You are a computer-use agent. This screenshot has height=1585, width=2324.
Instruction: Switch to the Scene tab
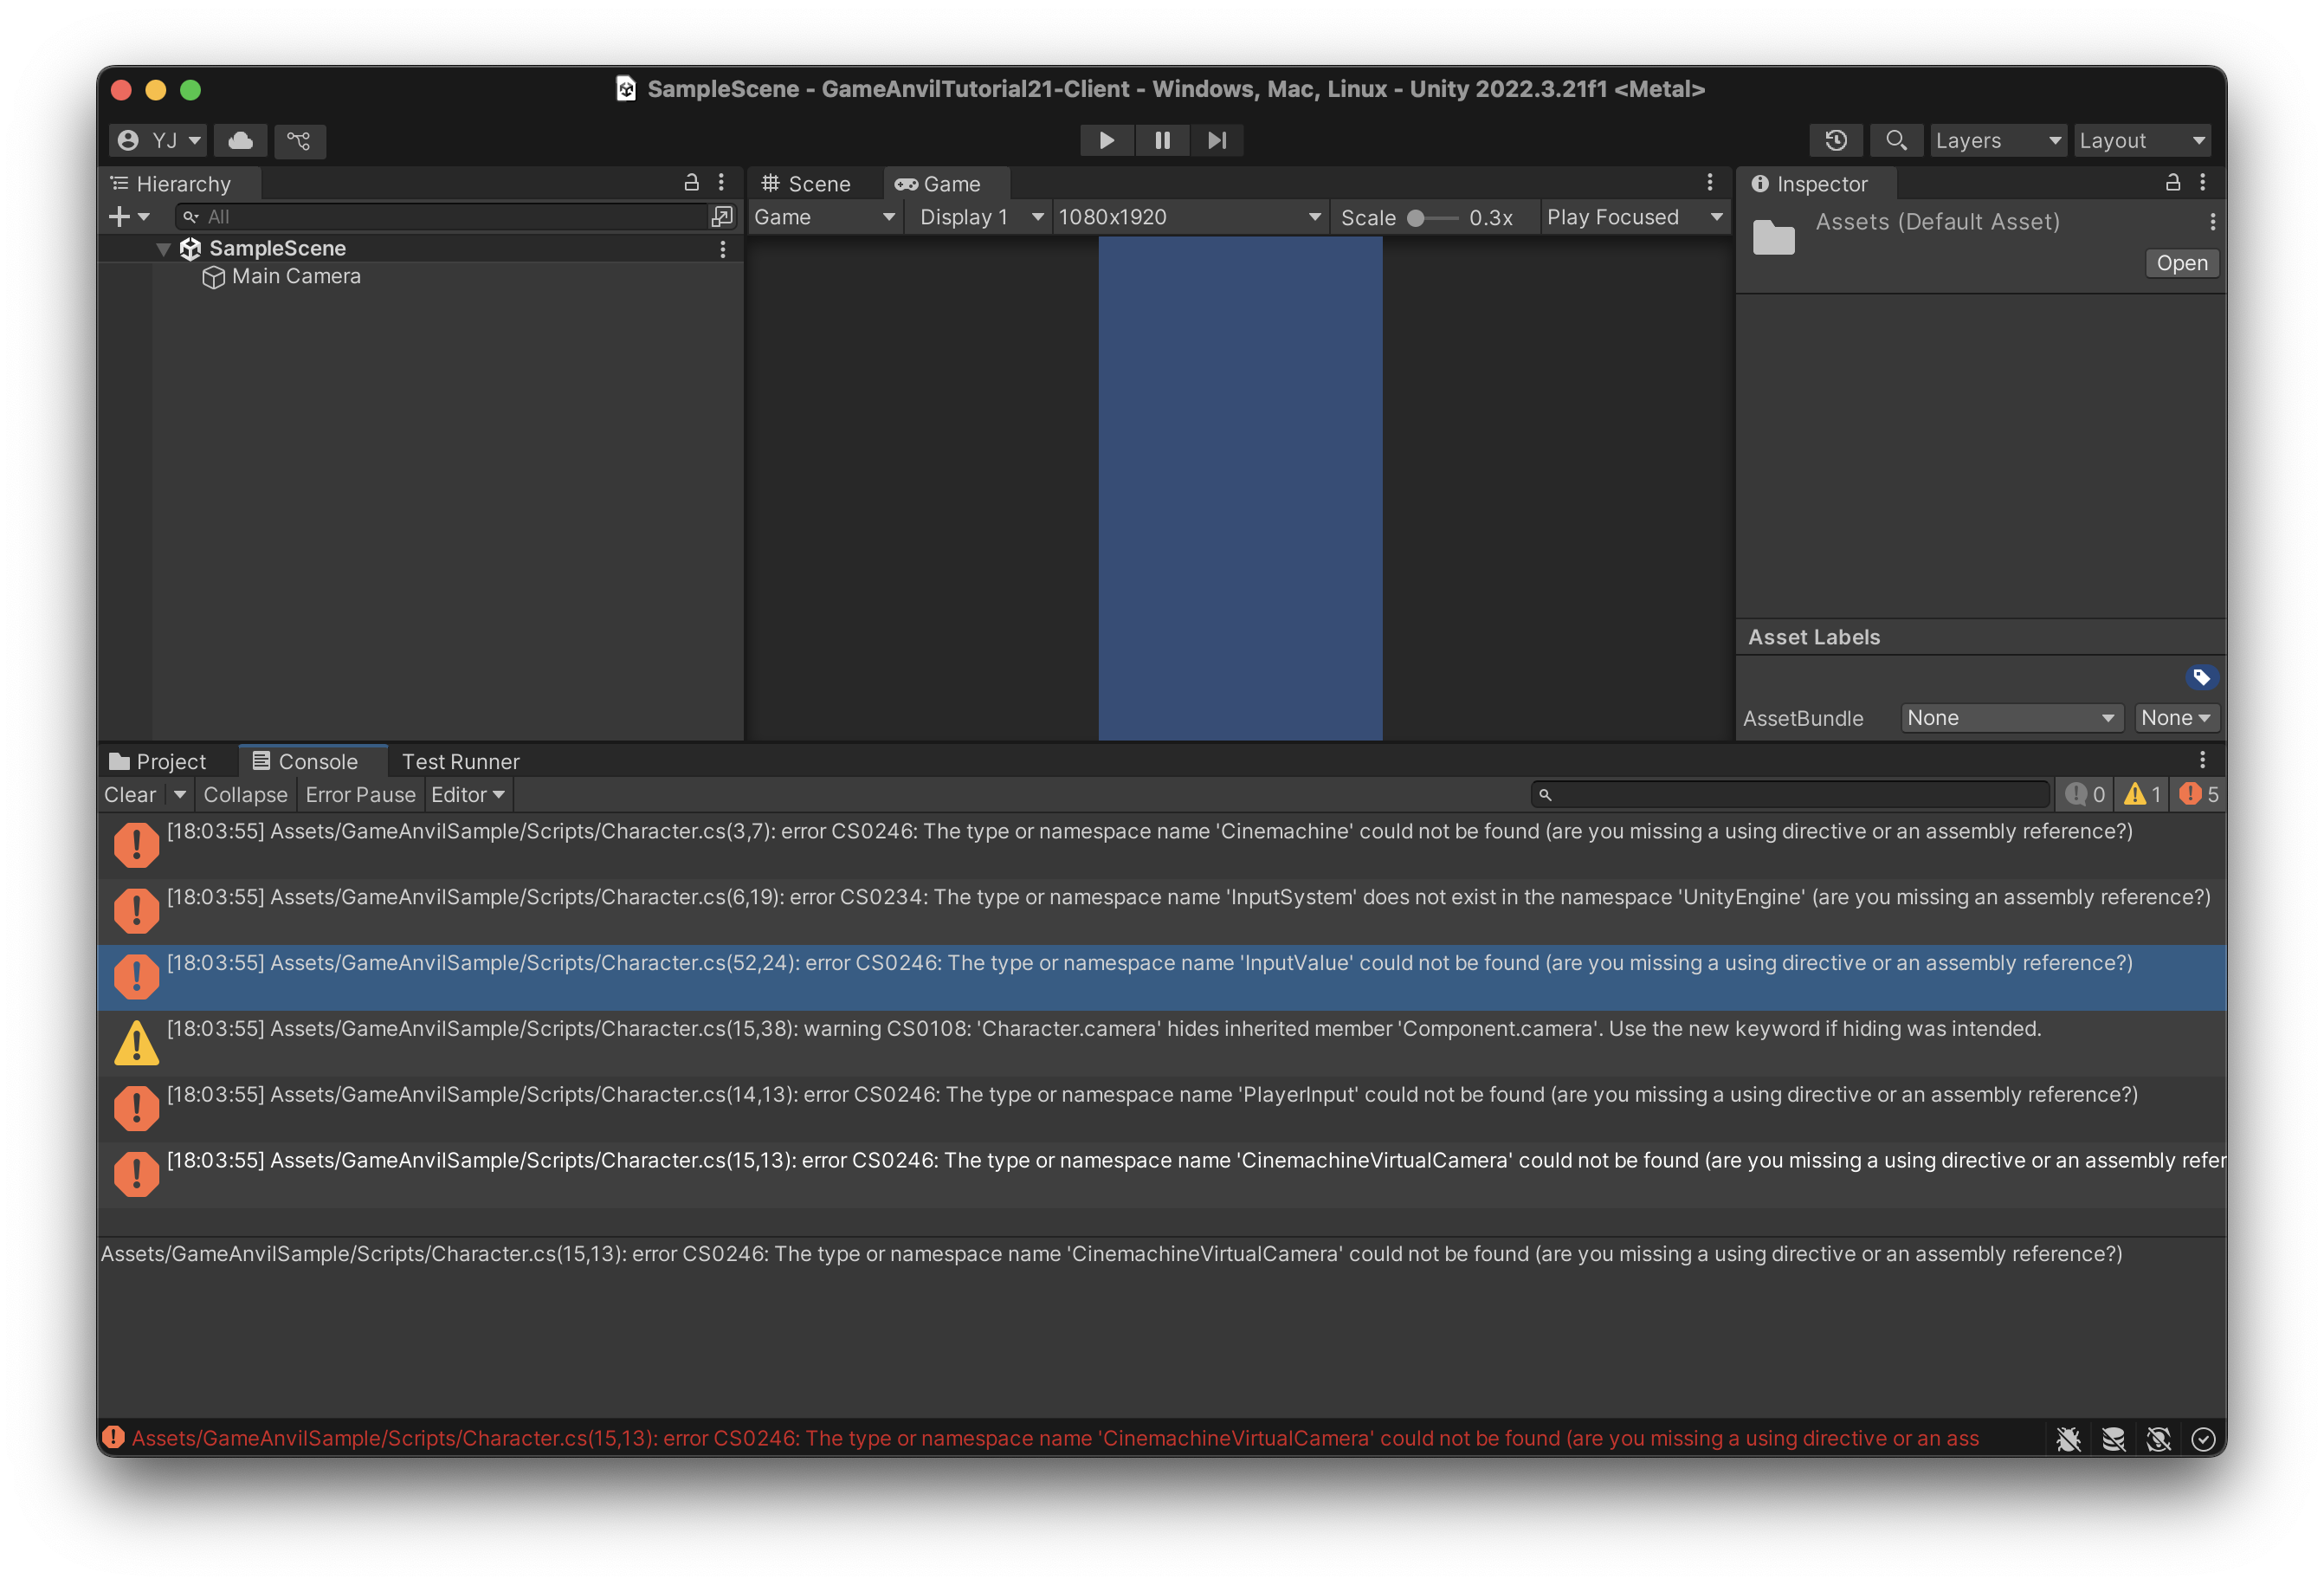tap(806, 184)
